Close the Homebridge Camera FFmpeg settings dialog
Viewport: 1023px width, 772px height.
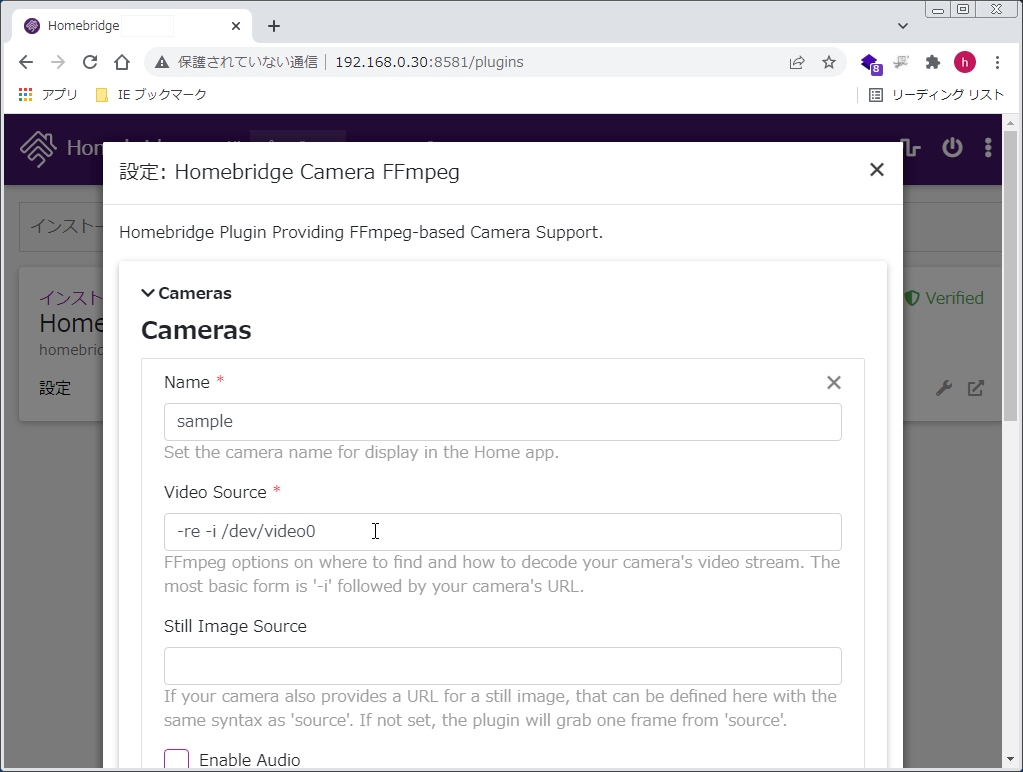(877, 170)
